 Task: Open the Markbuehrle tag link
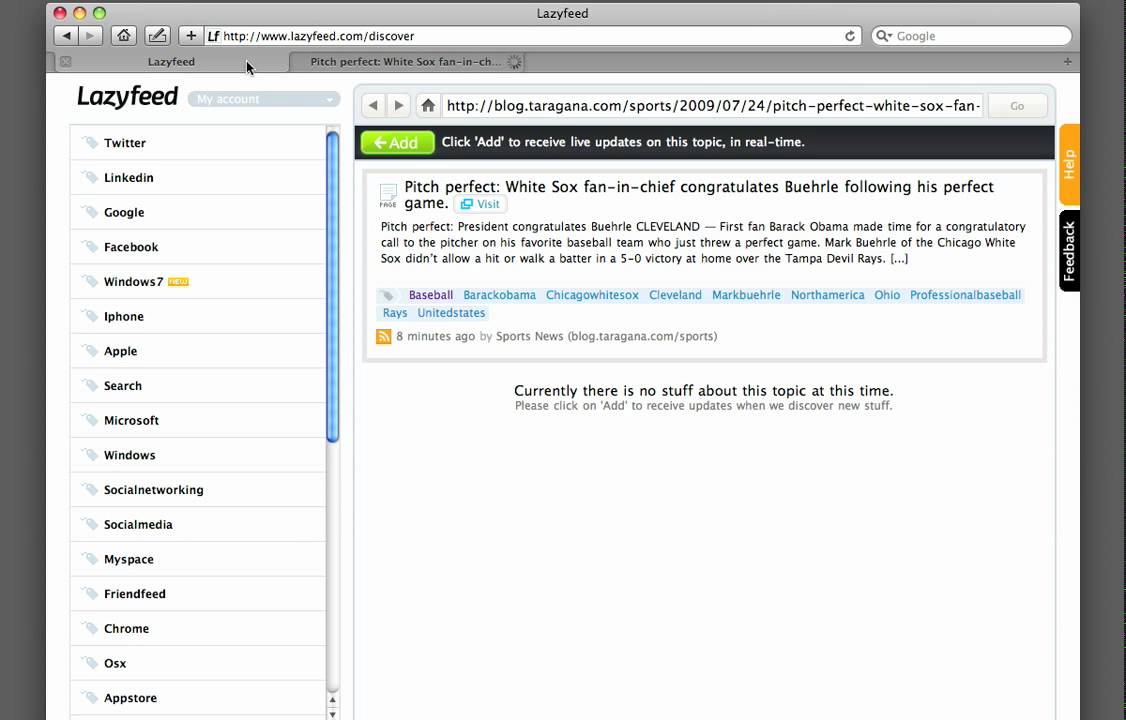pyautogui.click(x=746, y=295)
